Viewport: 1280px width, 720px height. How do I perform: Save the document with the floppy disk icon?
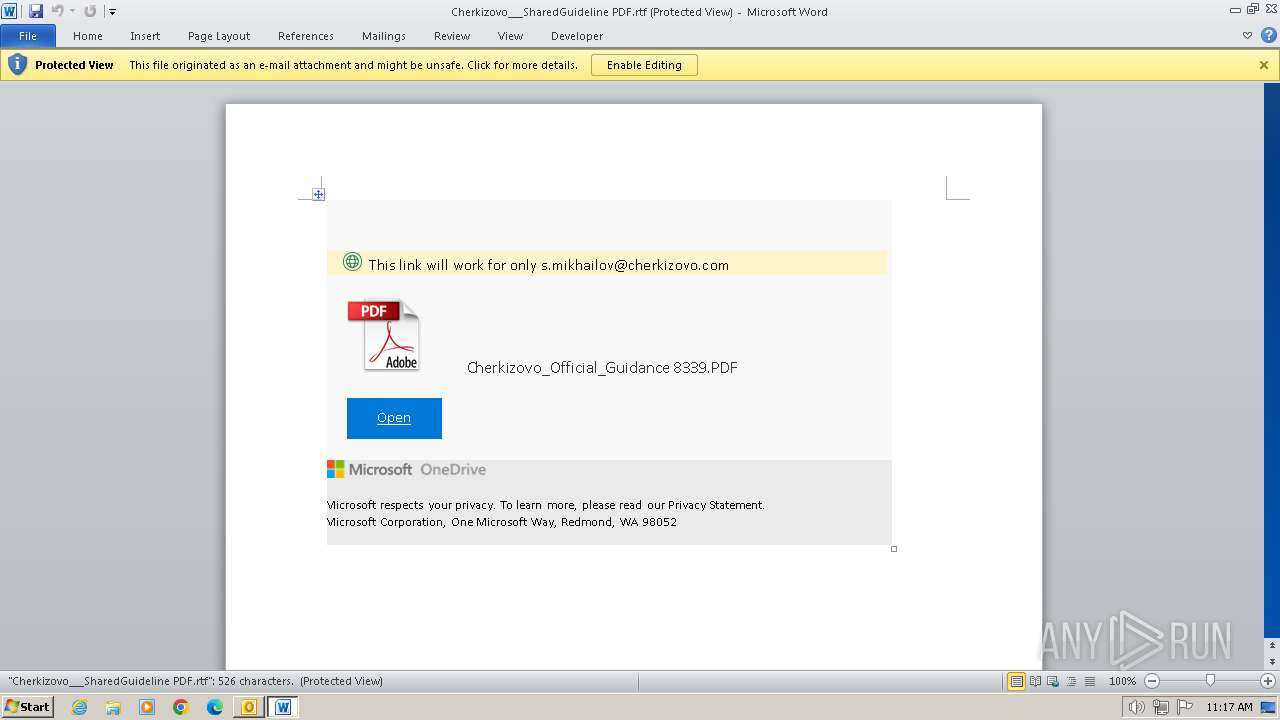point(36,11)
